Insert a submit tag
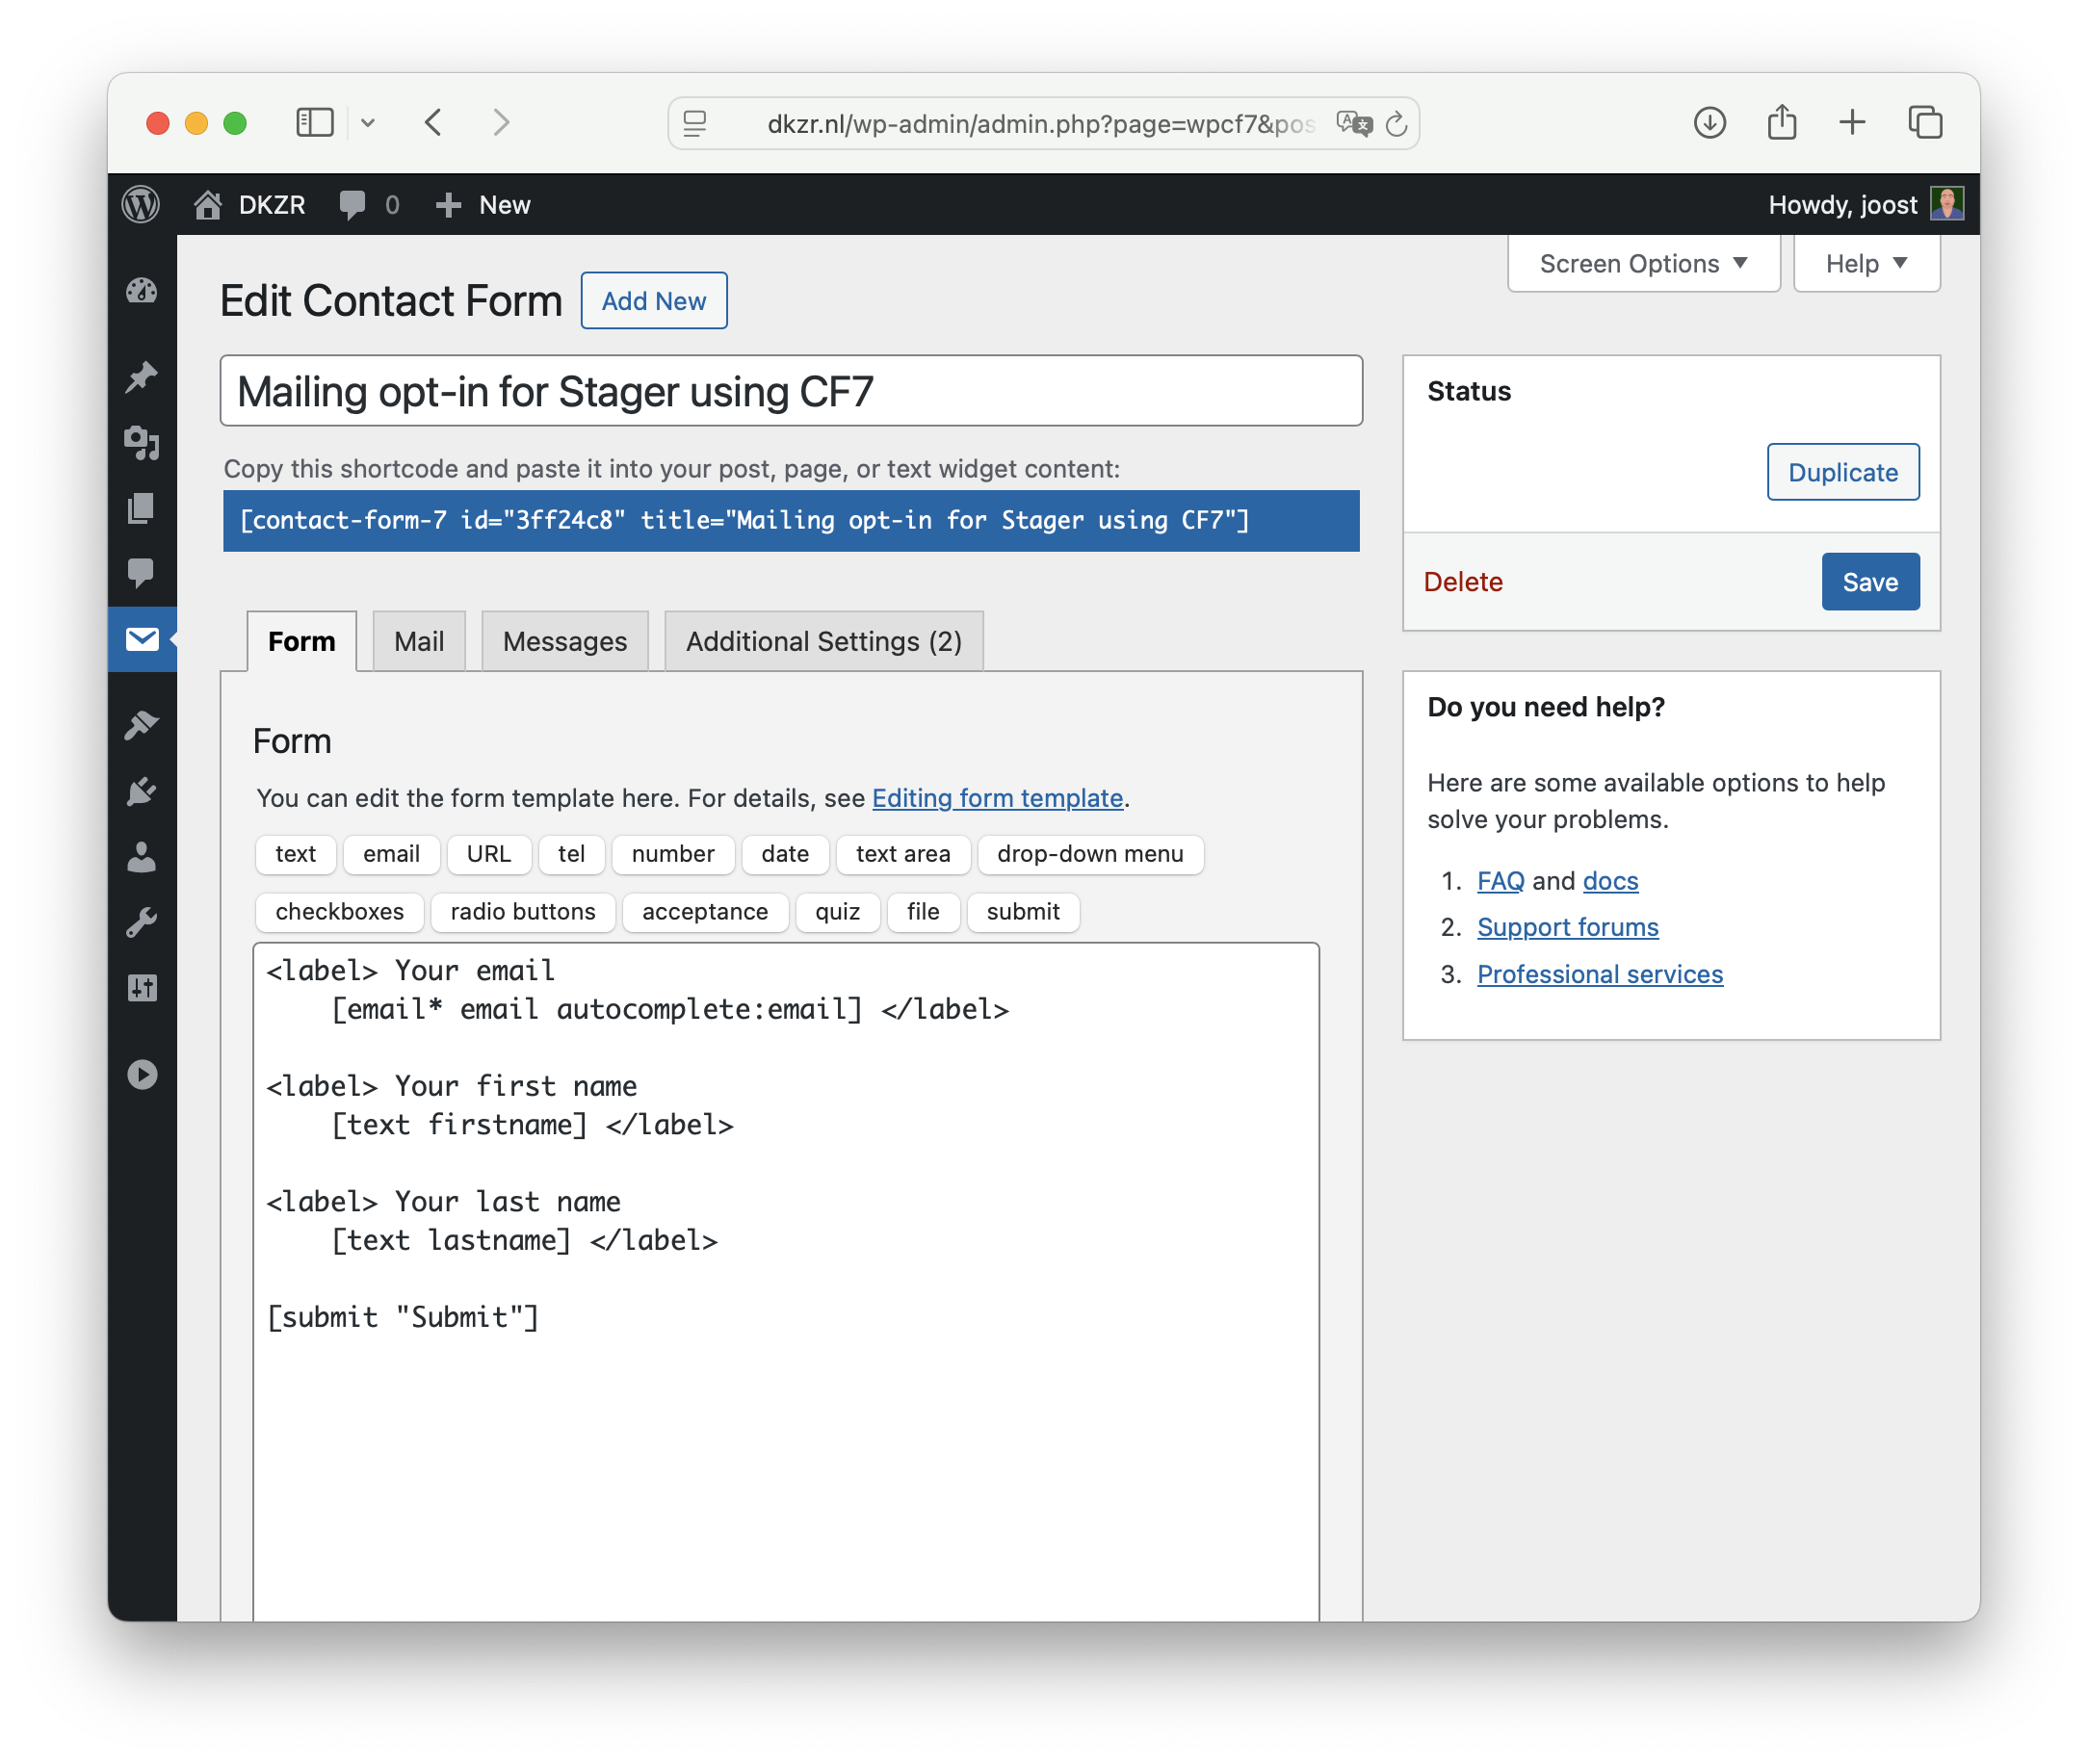Viewport: 2088px width, 1764px height. tap(1023, 912)
